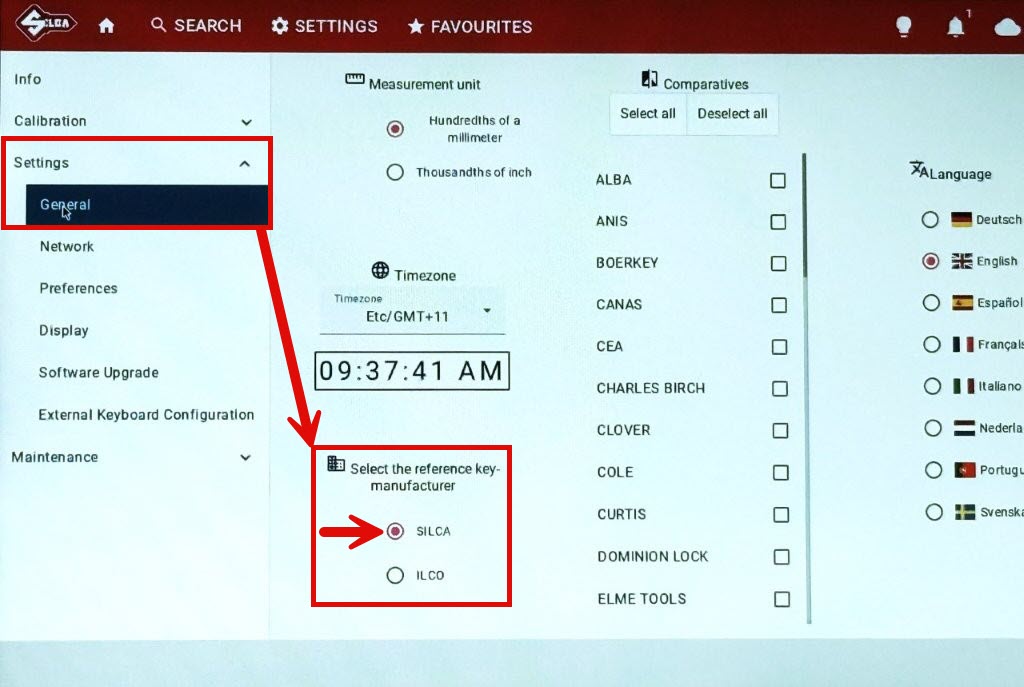Click the Silca logo in header
The image size is (1024, 687).
pos(46,25)
